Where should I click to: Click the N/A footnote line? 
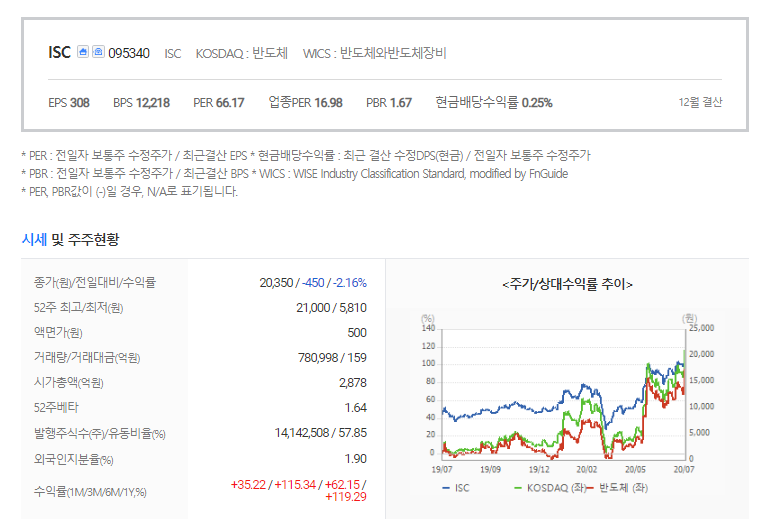[129, 191]
